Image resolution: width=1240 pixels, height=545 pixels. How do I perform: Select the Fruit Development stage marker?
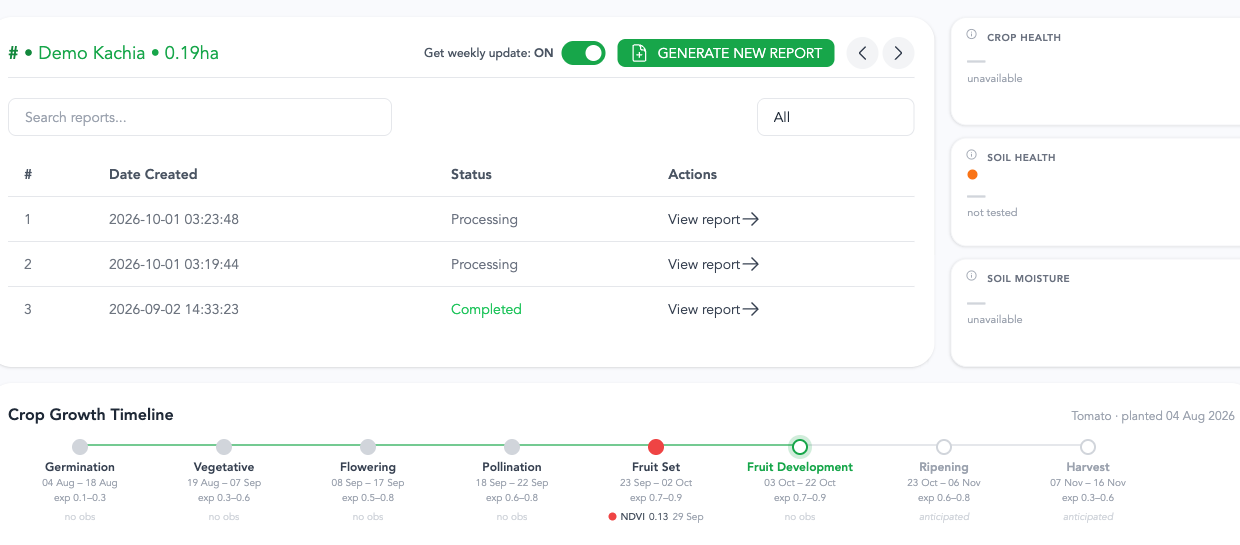(x=800, y=447)
